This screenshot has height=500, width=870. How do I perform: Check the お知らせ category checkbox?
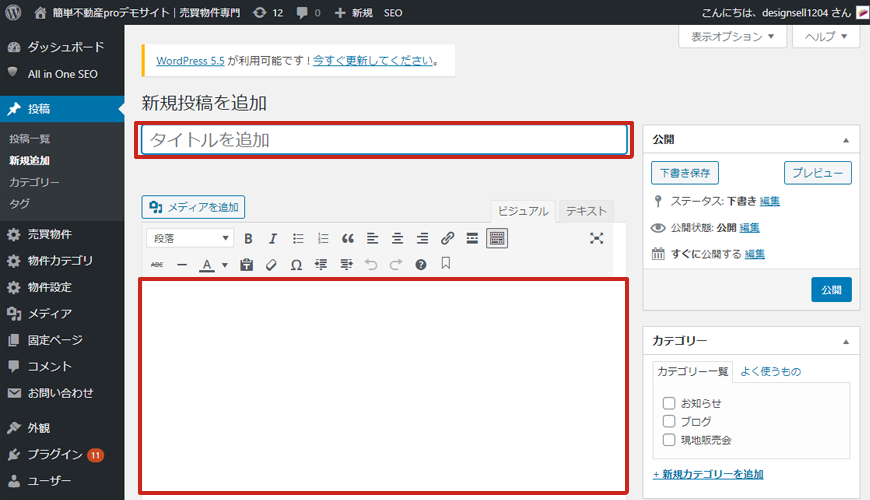[669, 403]
